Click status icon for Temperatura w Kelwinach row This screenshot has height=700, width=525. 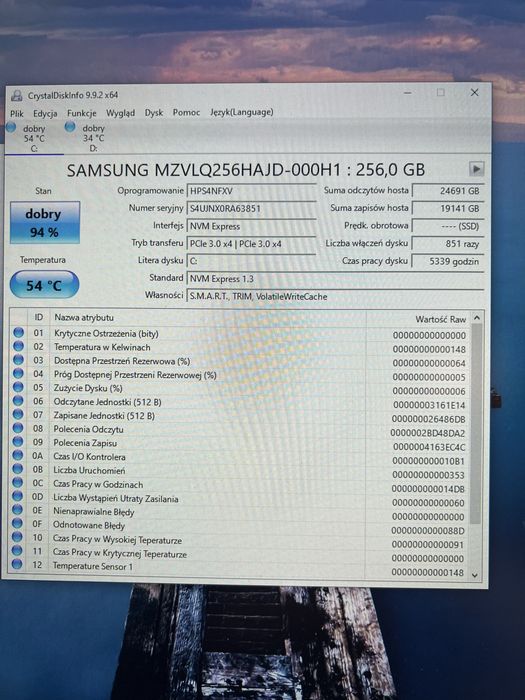coord(18,346)
